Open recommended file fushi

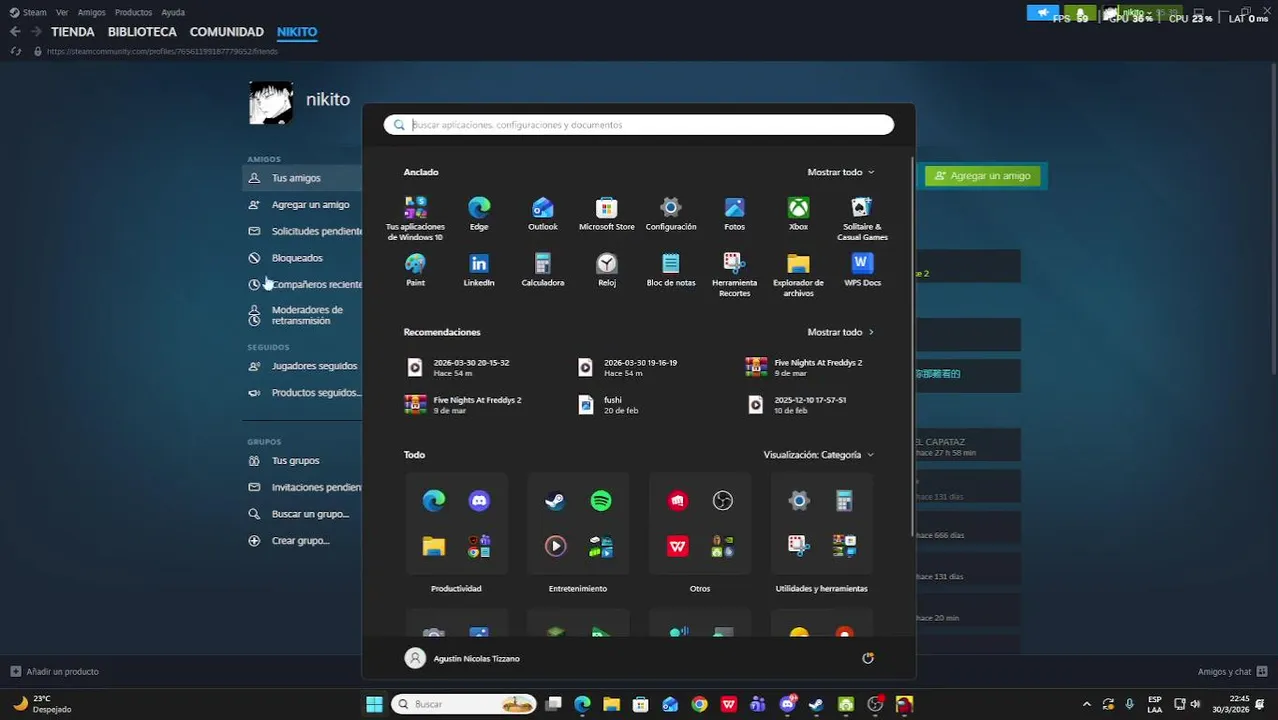pyautogui.click(x=609, y=405)
